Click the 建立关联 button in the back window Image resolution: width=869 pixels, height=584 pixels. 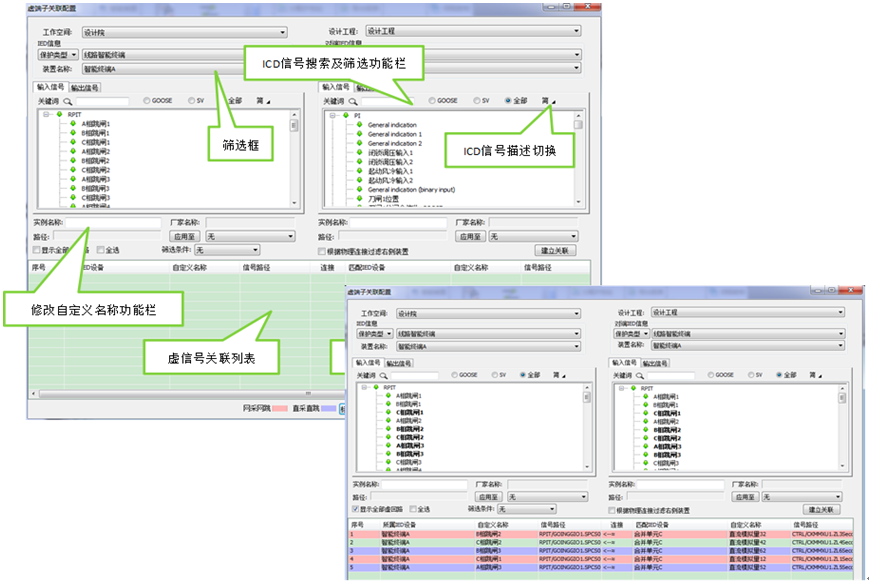tap(556, 250)
